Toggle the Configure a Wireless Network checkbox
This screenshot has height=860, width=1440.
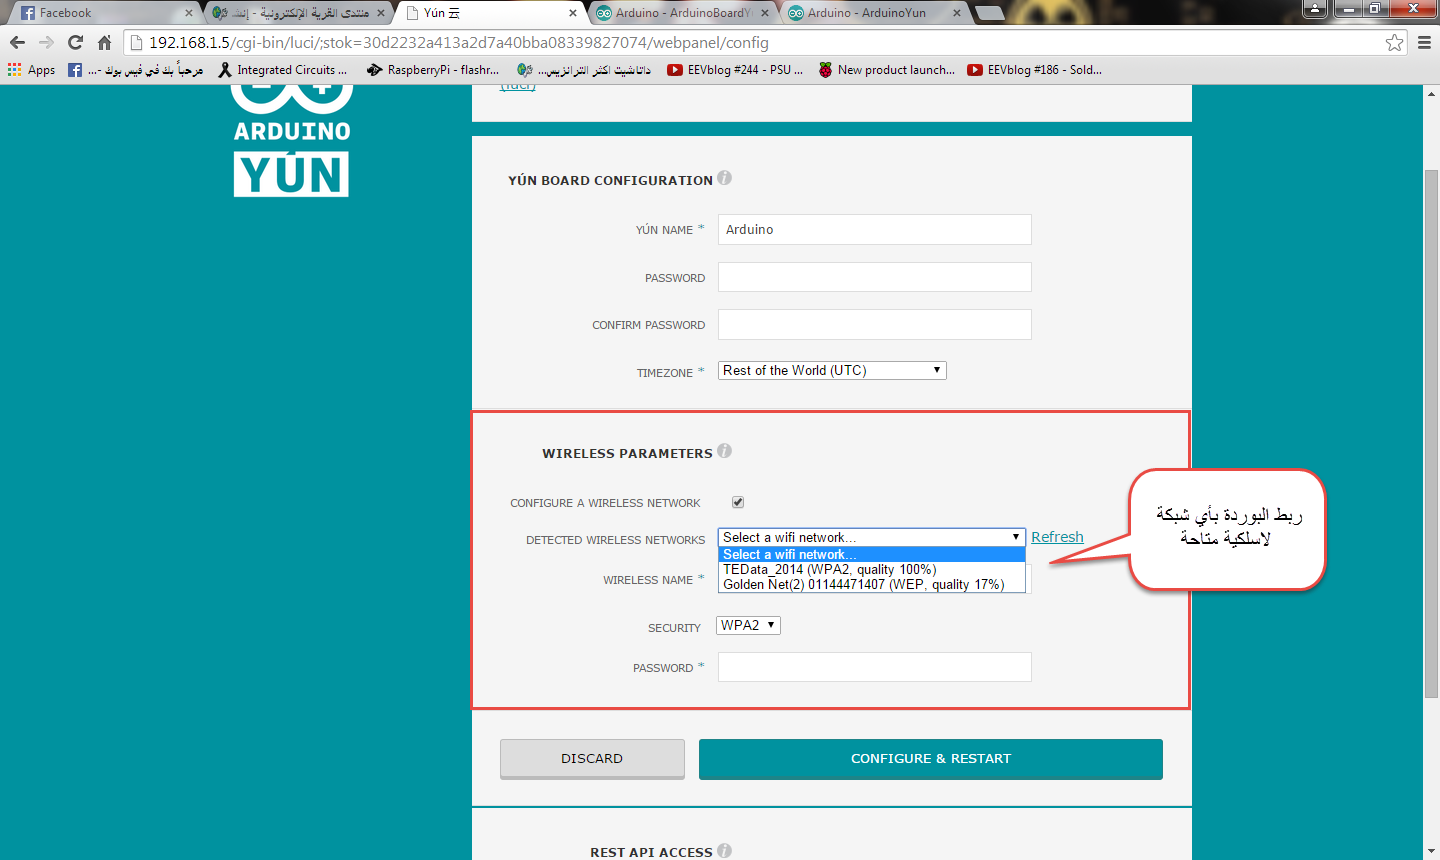pyautogui.click(x=738, y=502)
